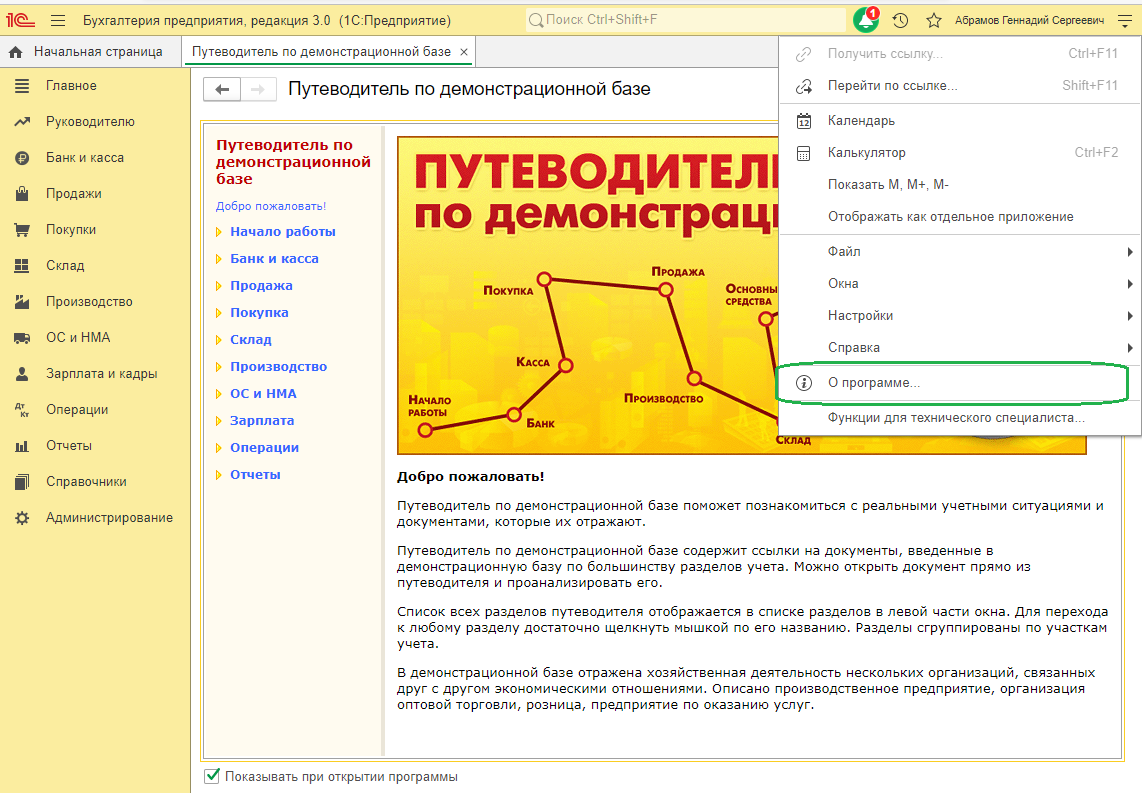1142x793 pixels.
Task: Open the hamburger sections menu
Action: coord(58,20)
